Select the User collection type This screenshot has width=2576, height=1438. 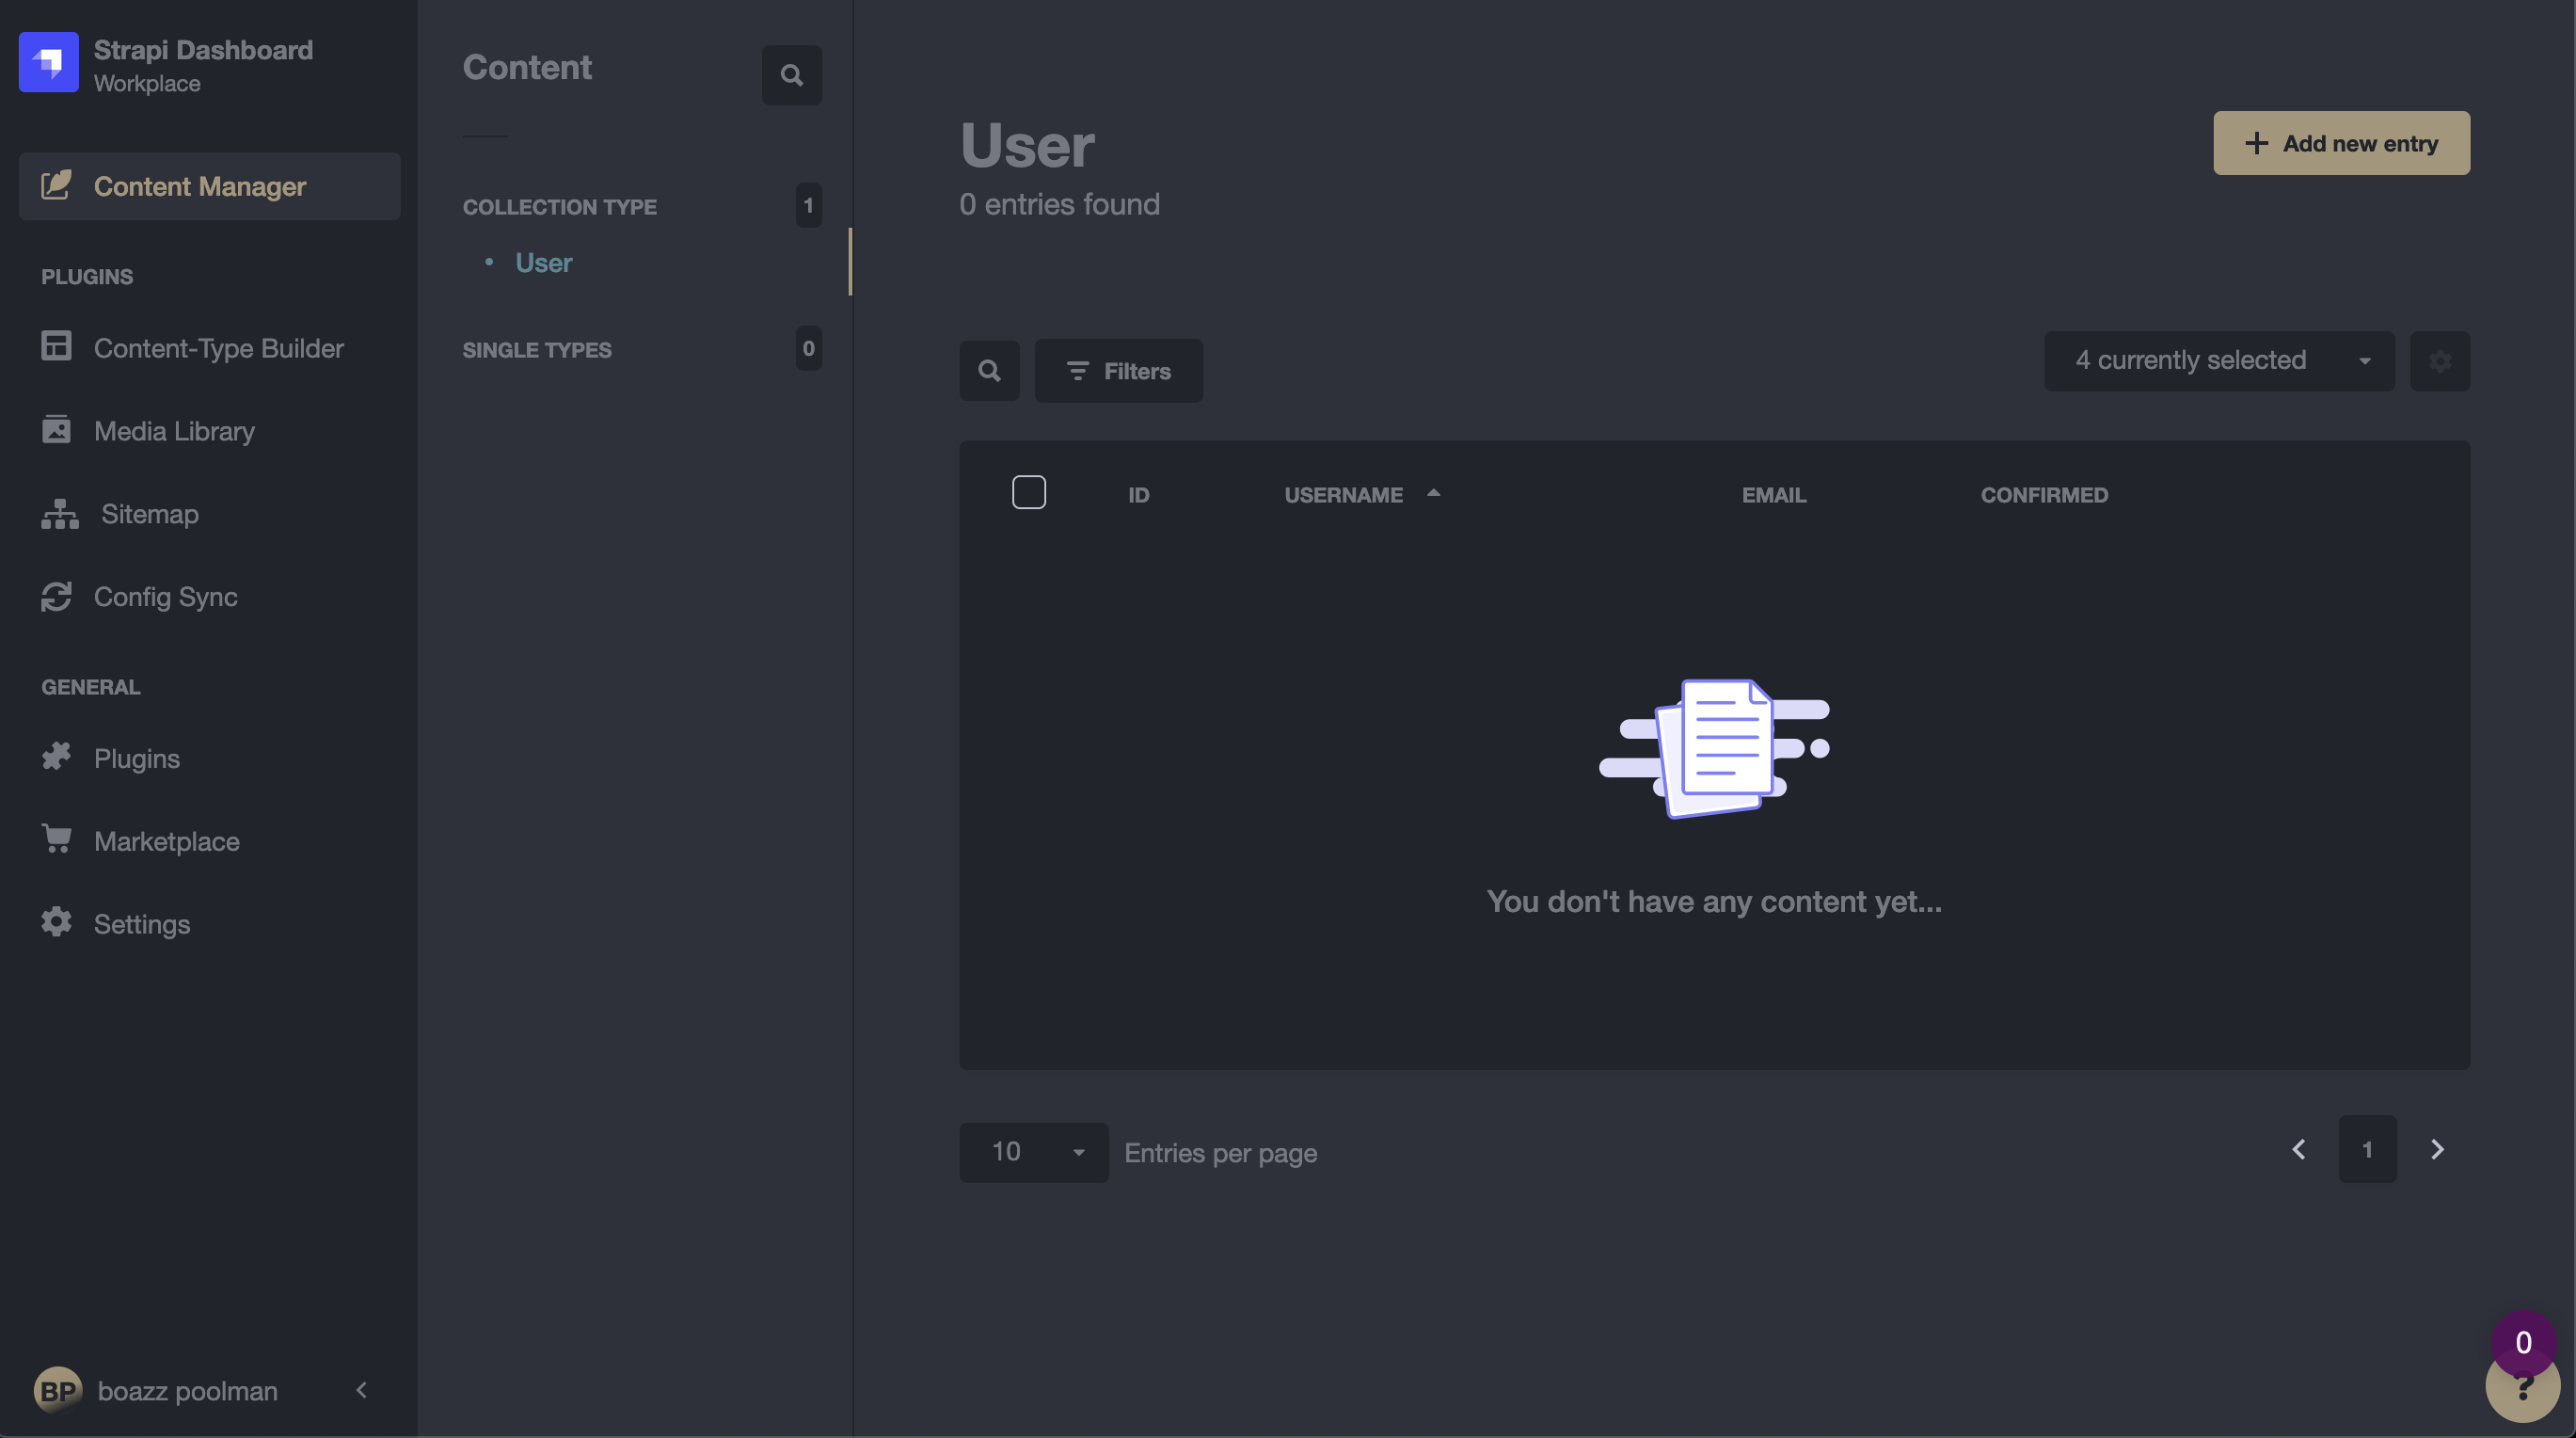(543, 263)
